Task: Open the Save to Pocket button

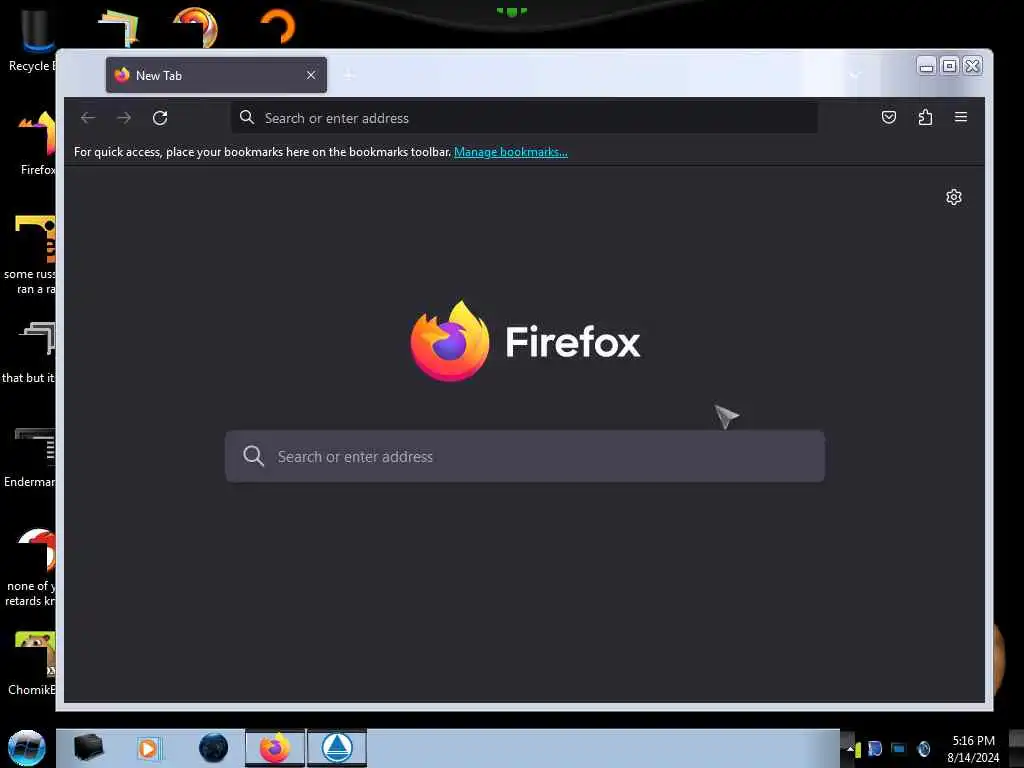Action: tap(889, 117)
